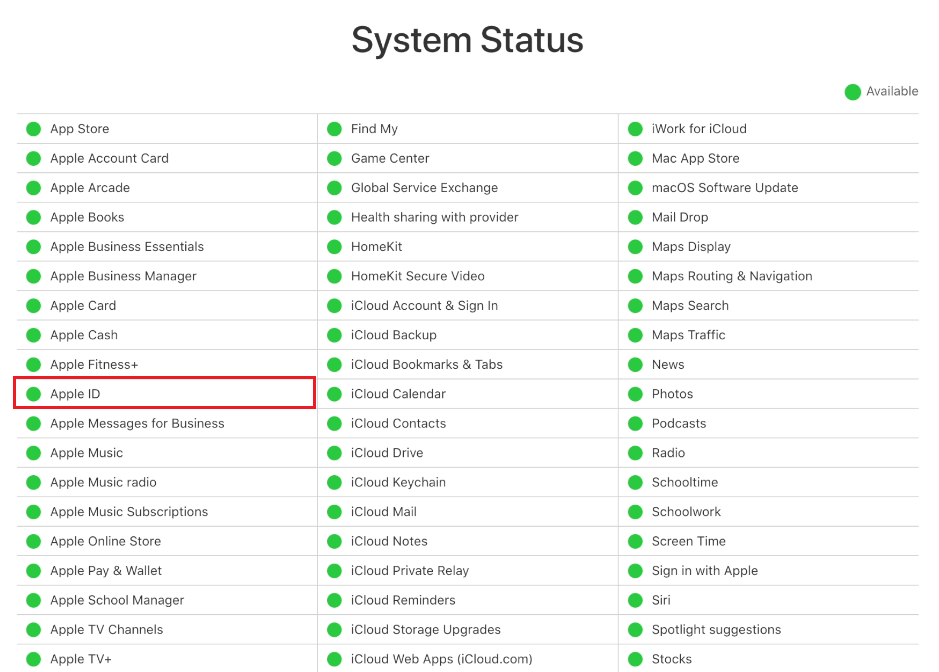939x672 pixels.
Task: Open the iCloud Drive status entry
Action: click(387, 453)
